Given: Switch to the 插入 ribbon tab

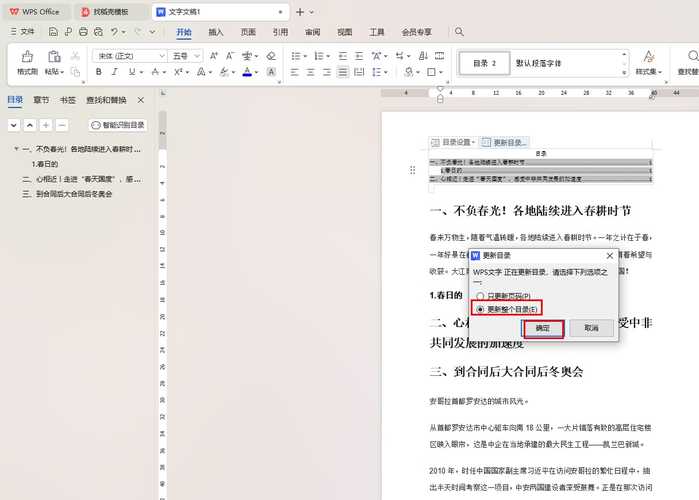Looking at the screenshot, I should (x=216, y=32).
